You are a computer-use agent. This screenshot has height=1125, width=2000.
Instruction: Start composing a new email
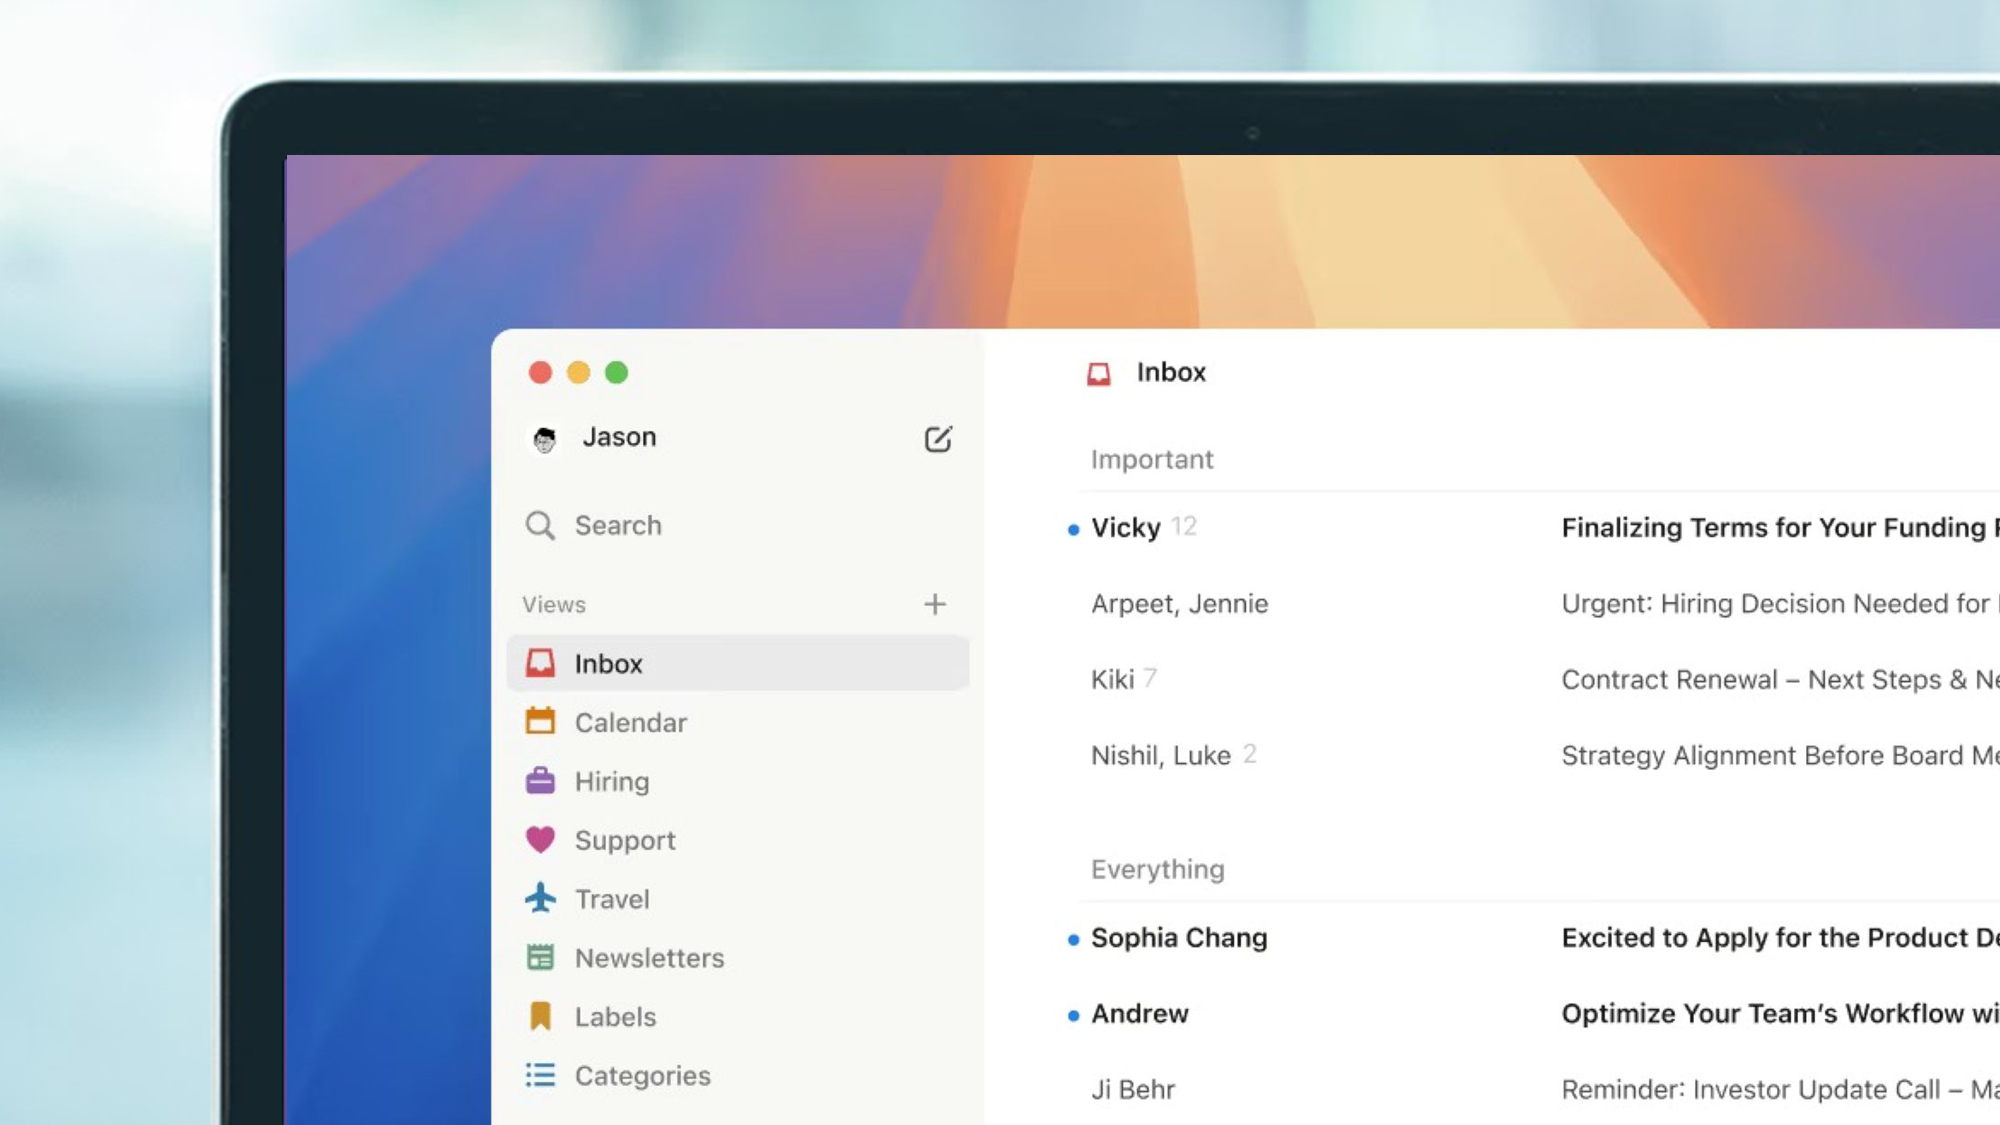click(x=938, y=438)
